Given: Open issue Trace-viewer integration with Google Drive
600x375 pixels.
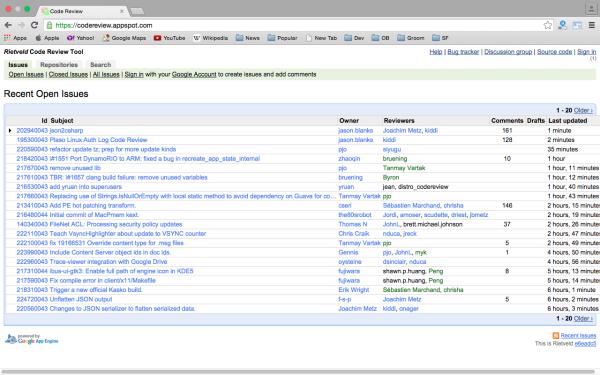Looking at the screenshot, I should point(108,262).
